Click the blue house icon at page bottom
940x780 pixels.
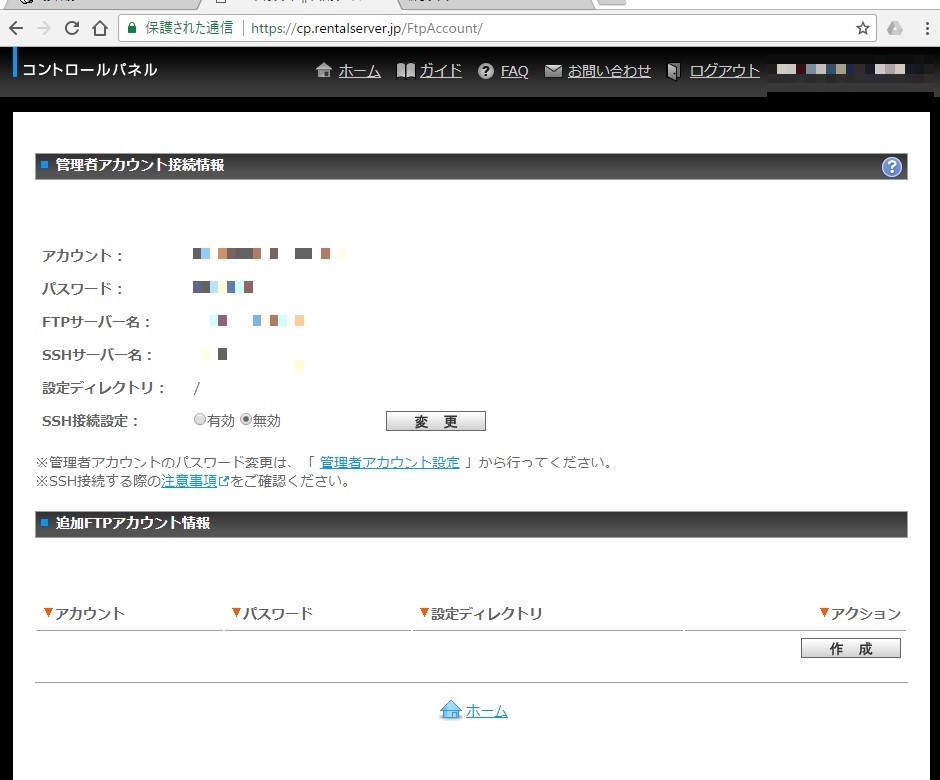[451, 710]
